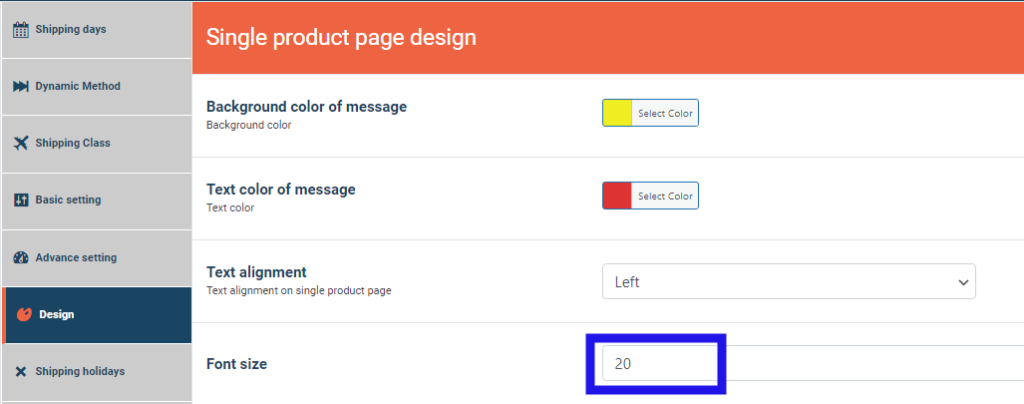Select the Advance setting tab
This screenshot has width=1024, height=404.
75,258
